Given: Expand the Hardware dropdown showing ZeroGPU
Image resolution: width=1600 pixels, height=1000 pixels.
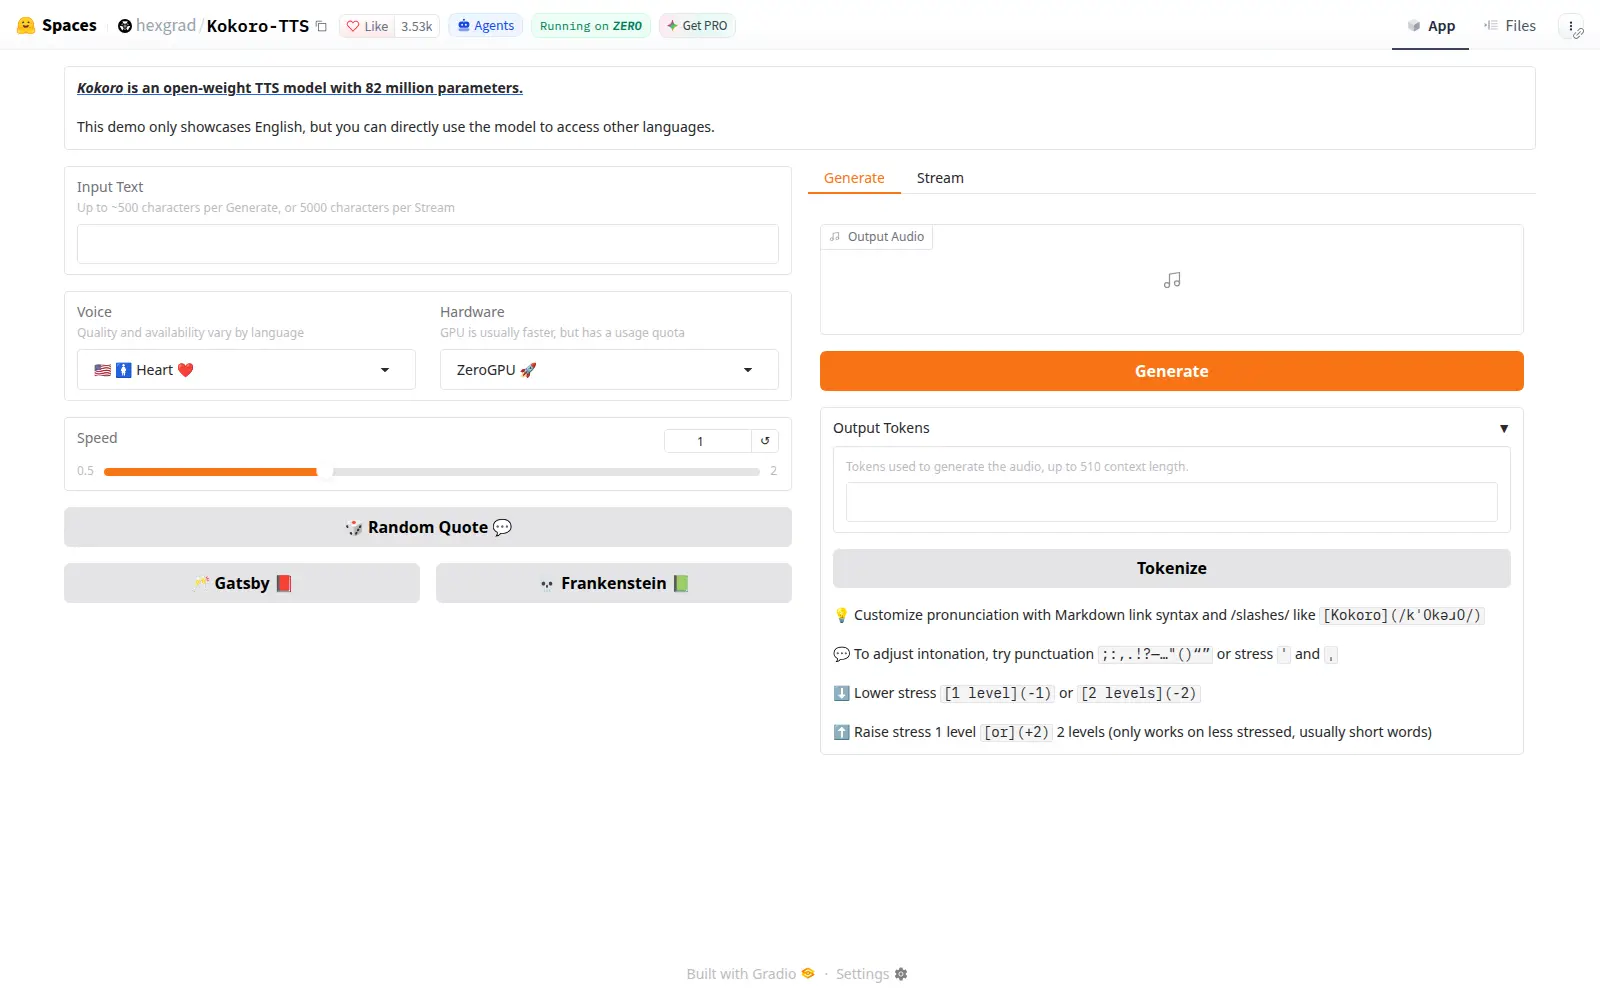Looking at the screenshot, I should (x=609, y=370).
